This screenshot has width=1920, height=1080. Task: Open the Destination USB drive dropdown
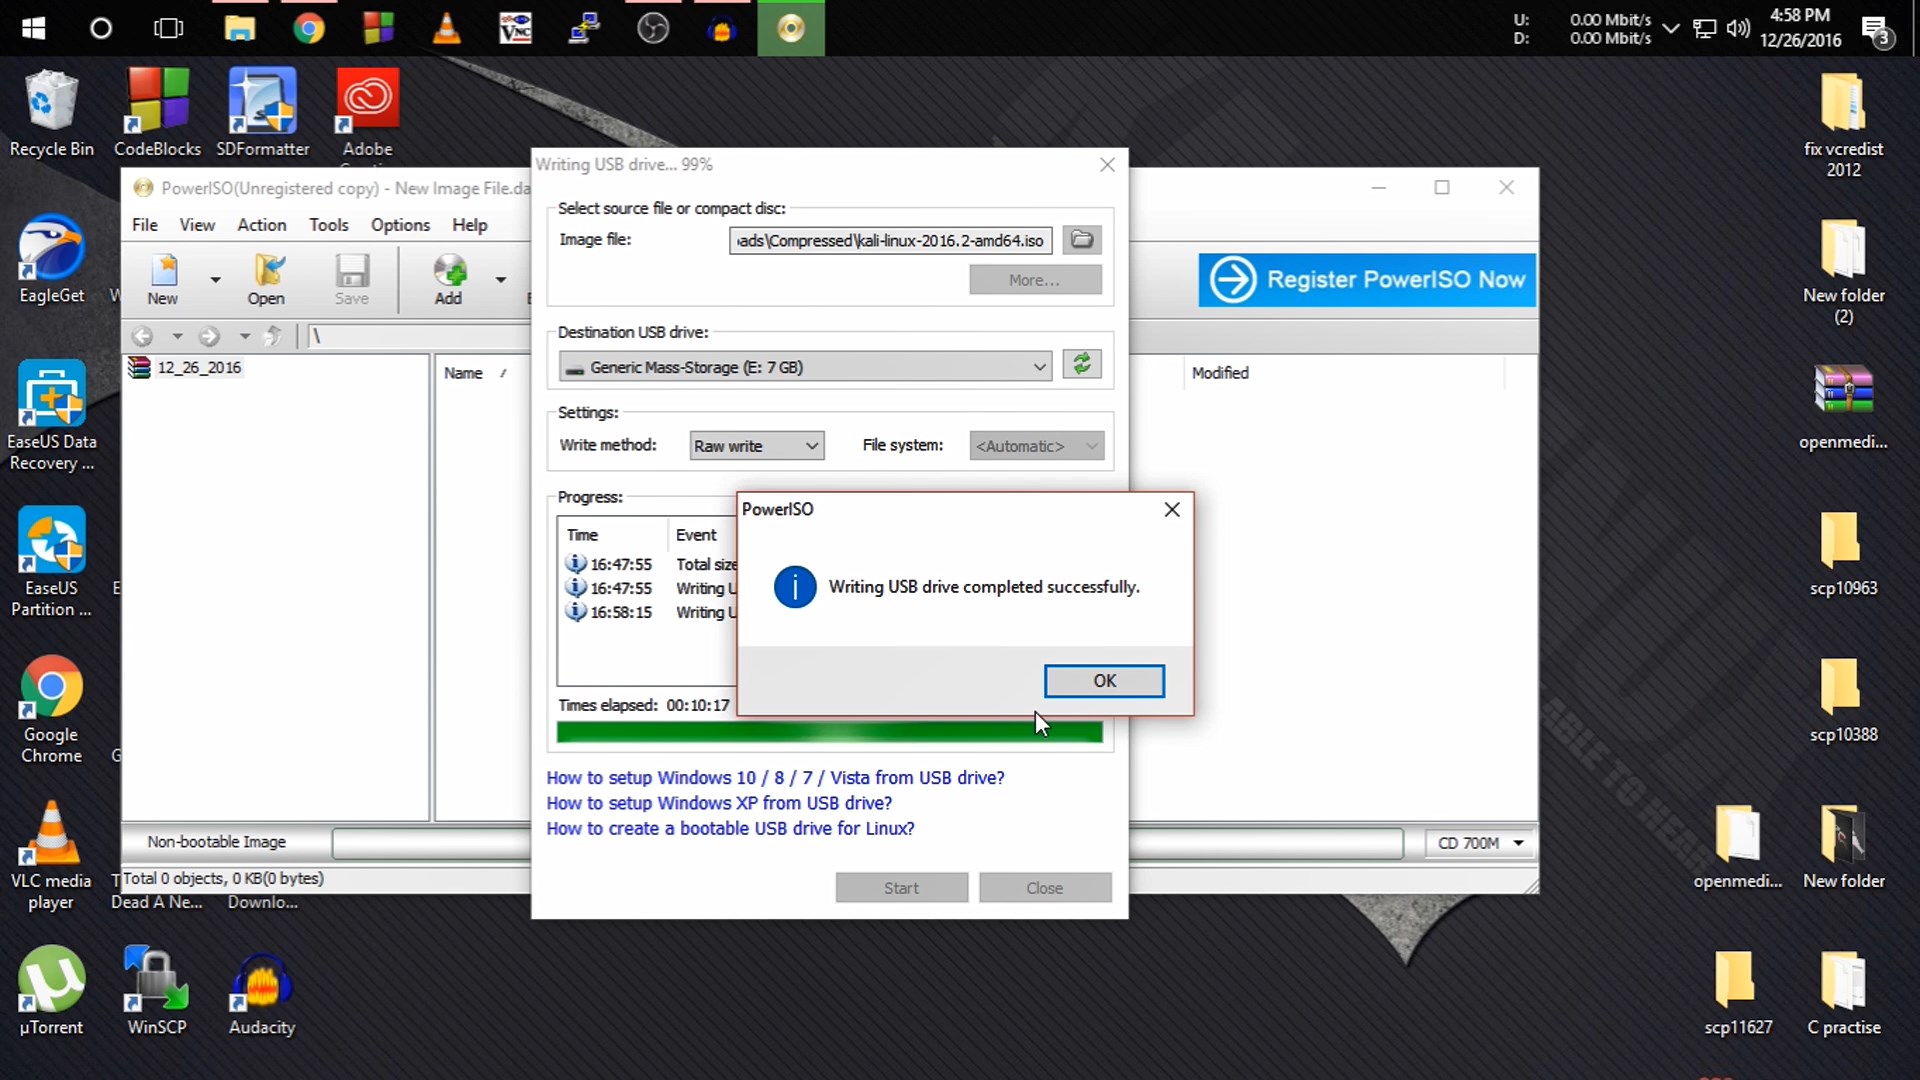805,367
